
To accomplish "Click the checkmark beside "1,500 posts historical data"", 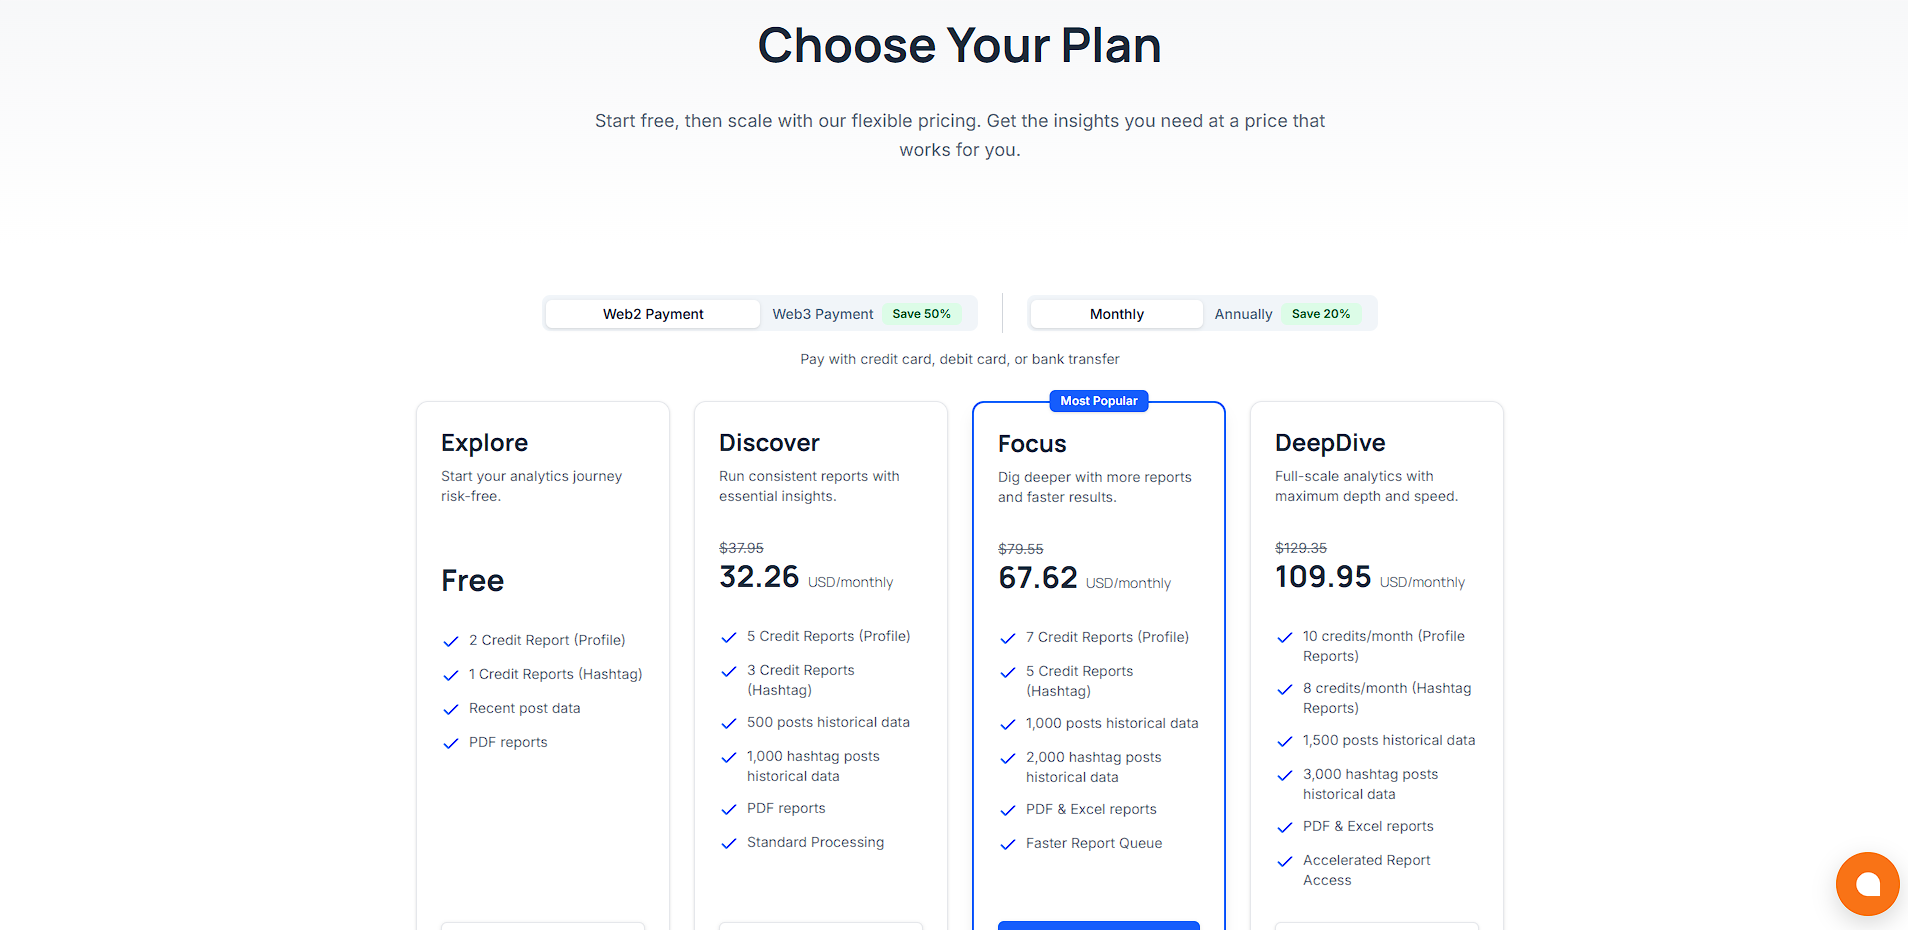I will (1284, 741).
